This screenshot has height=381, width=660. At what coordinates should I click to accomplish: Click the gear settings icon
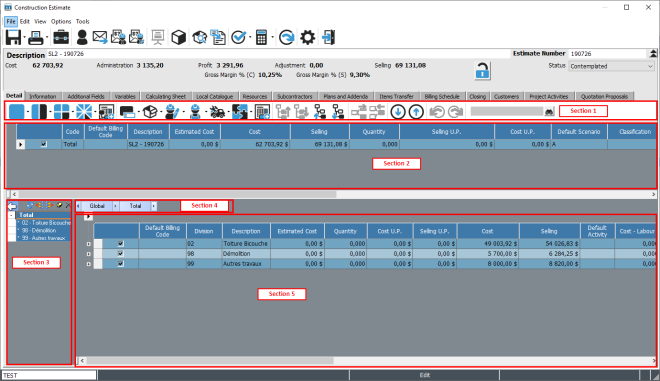pyautogui.click(x=307, y=37)
